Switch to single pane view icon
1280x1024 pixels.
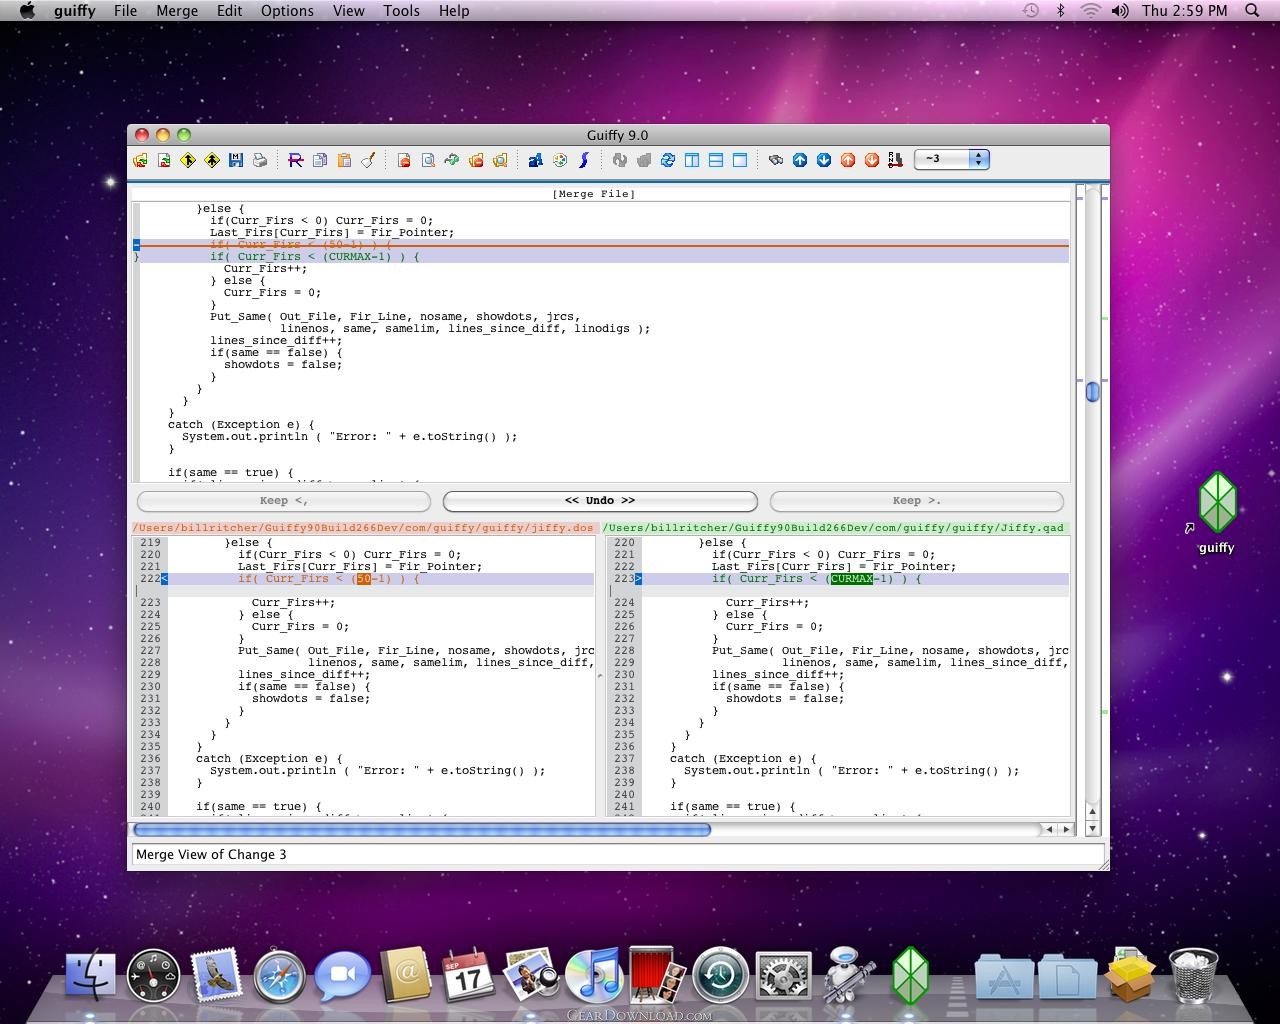(x=740, y=160)
